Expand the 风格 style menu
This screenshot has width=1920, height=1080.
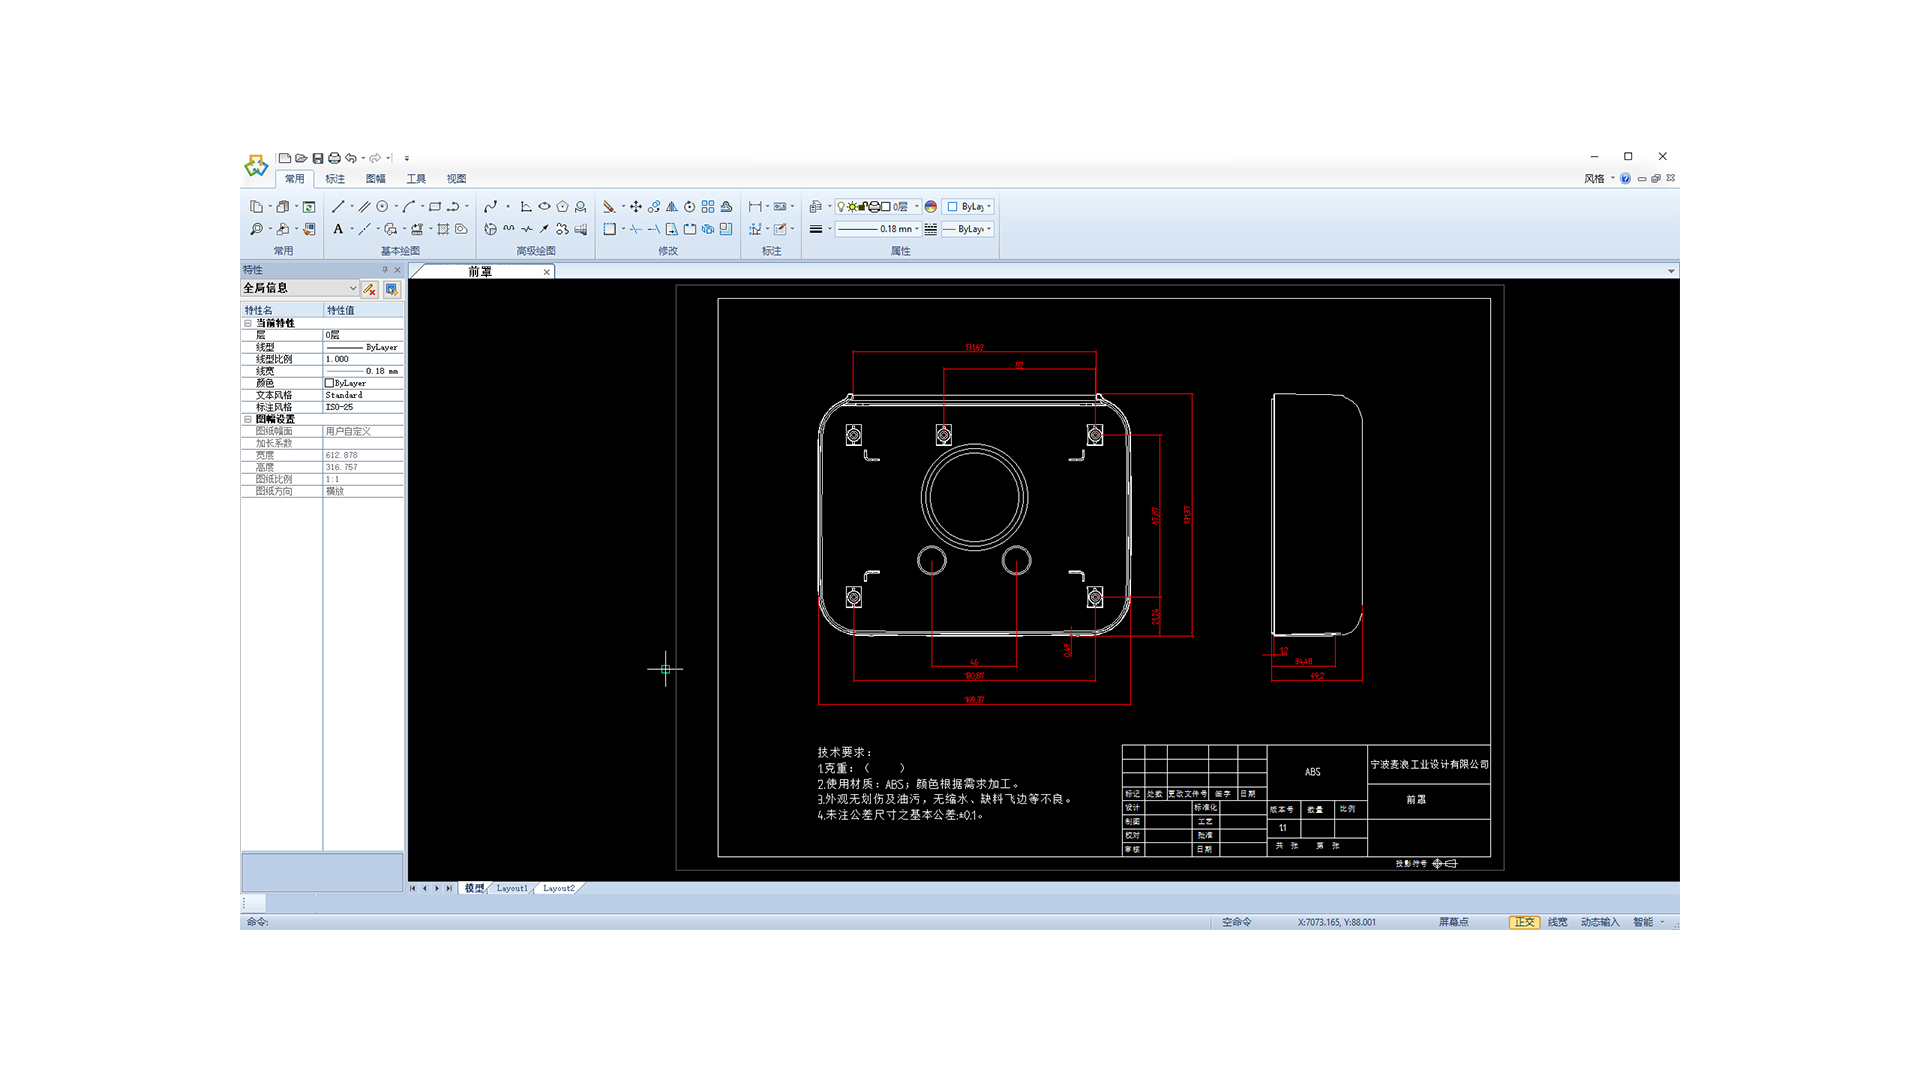[x=1598, y=179]
